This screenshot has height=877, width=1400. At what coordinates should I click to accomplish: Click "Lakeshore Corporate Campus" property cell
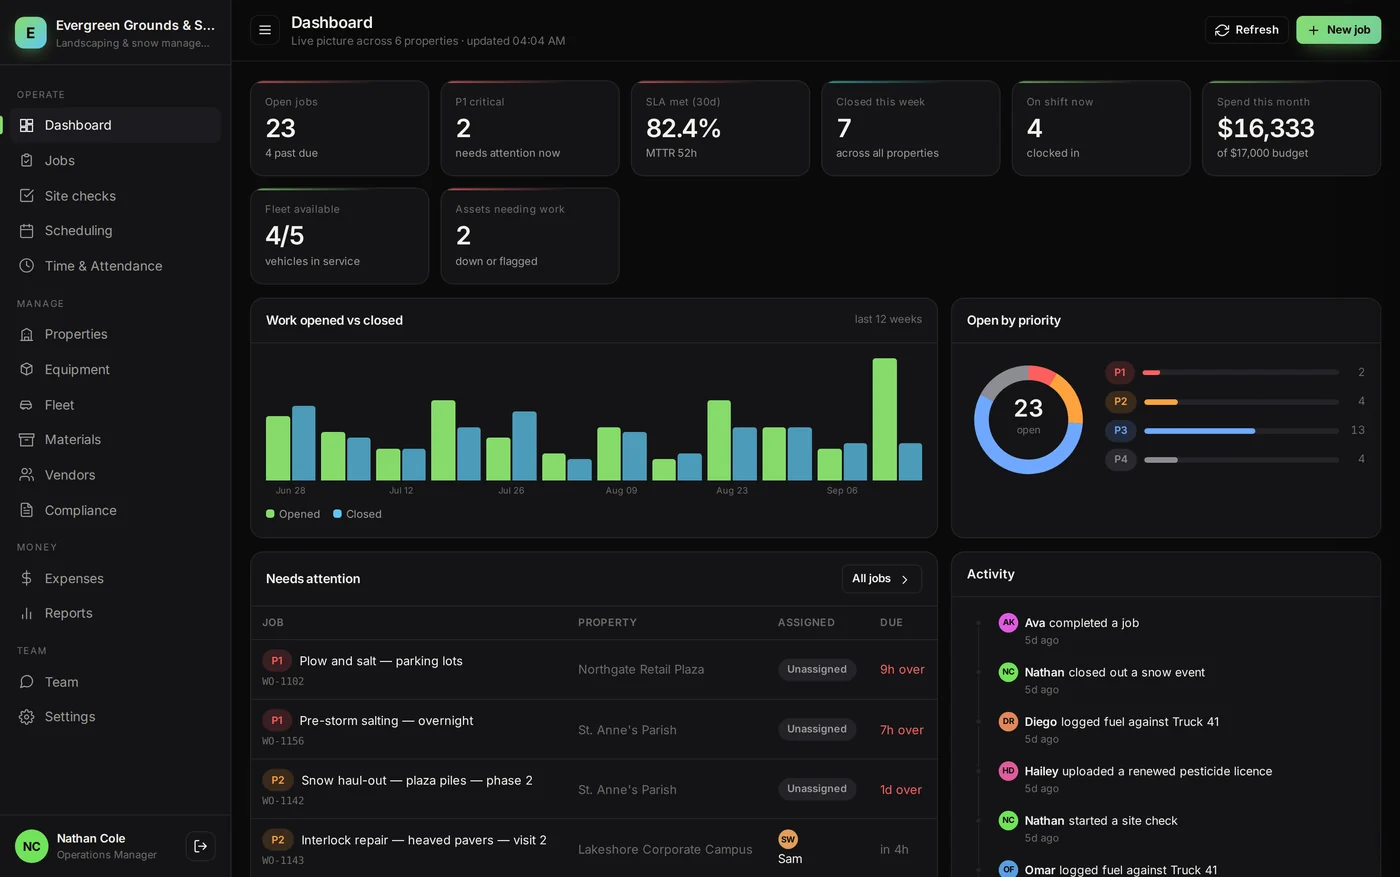(665, 850)
